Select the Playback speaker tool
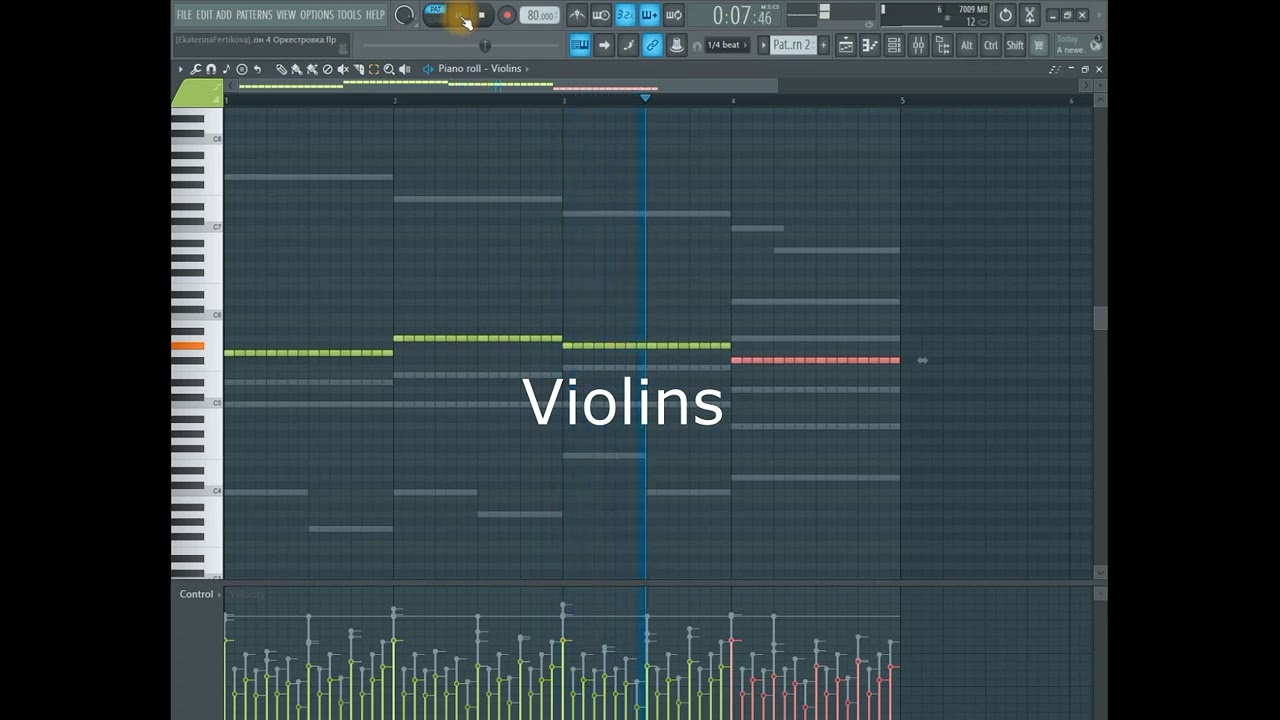 tap(405, 69)
